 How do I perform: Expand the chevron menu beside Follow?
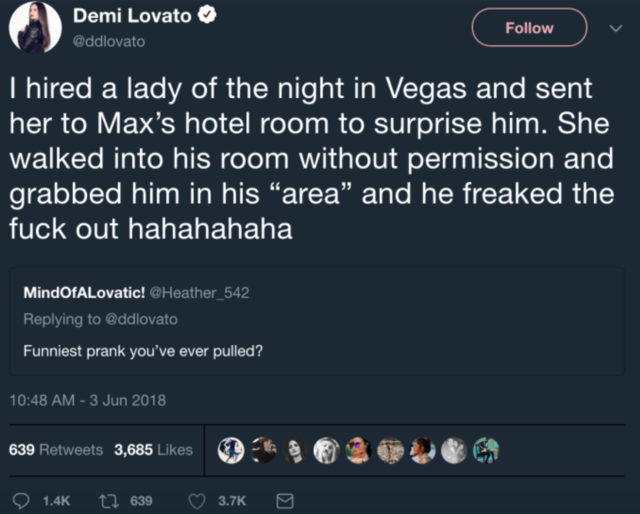(x=613, y=27)
